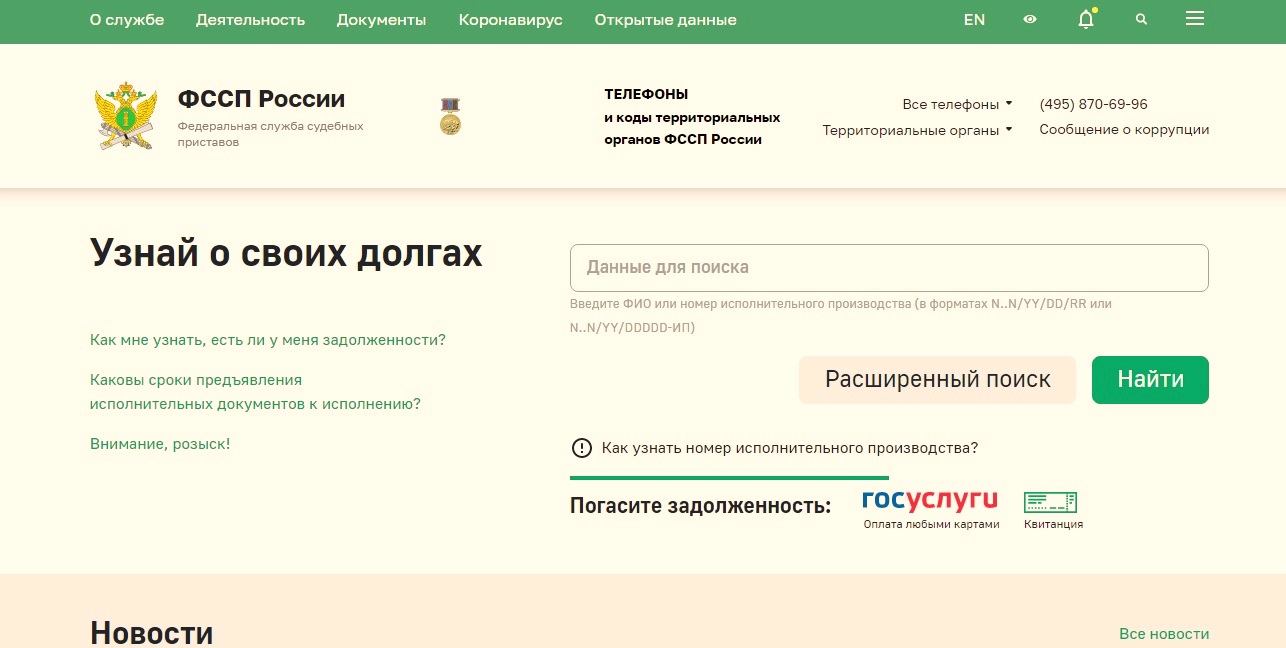1286x648 pixels.
Task: Open the Деятельность menu
Action: 250,19
